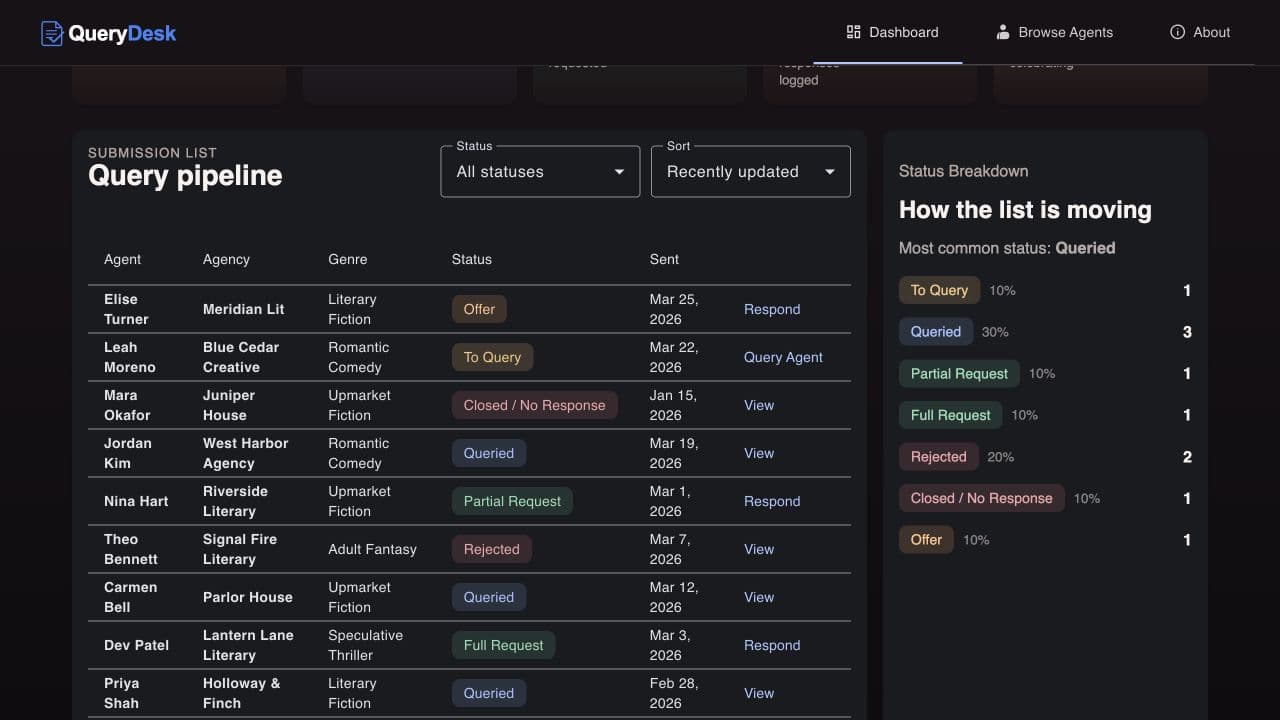Screen dimensions: 1280x720
Task: Click Respond for Dev Patel
Action: click(x=772, y=645)
